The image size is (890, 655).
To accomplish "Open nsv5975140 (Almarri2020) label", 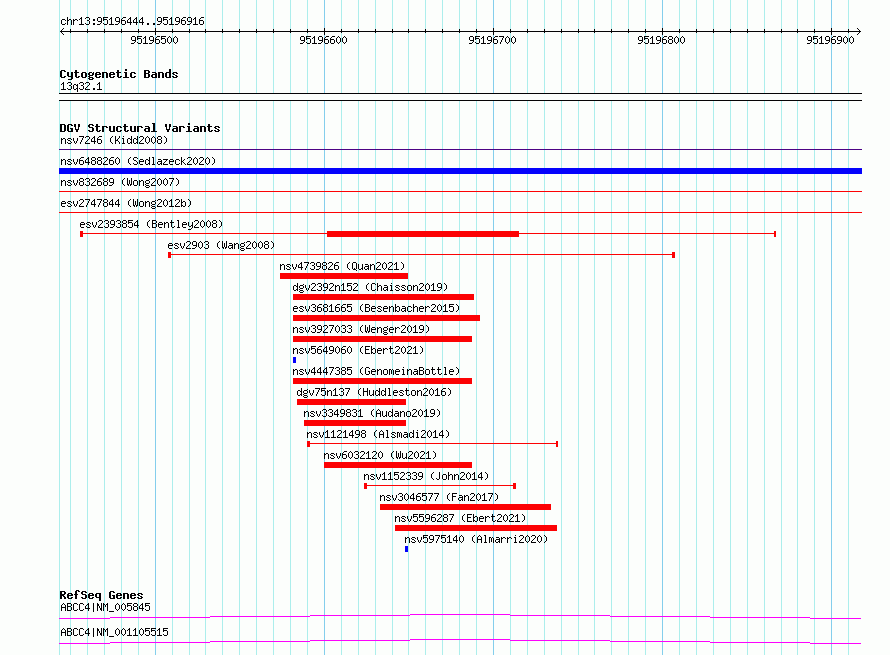I will [x=476, y=539].
